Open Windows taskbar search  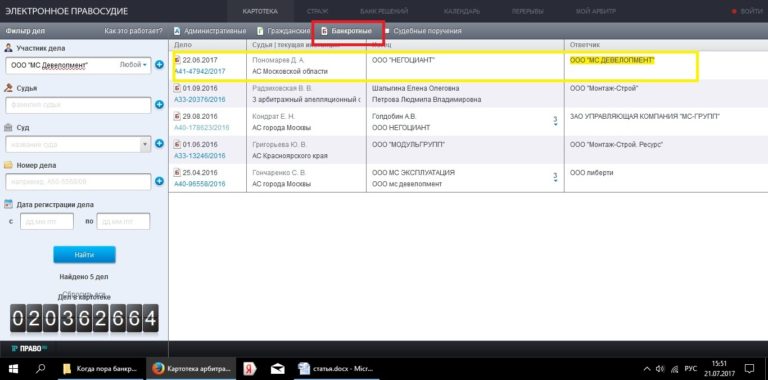41,369
